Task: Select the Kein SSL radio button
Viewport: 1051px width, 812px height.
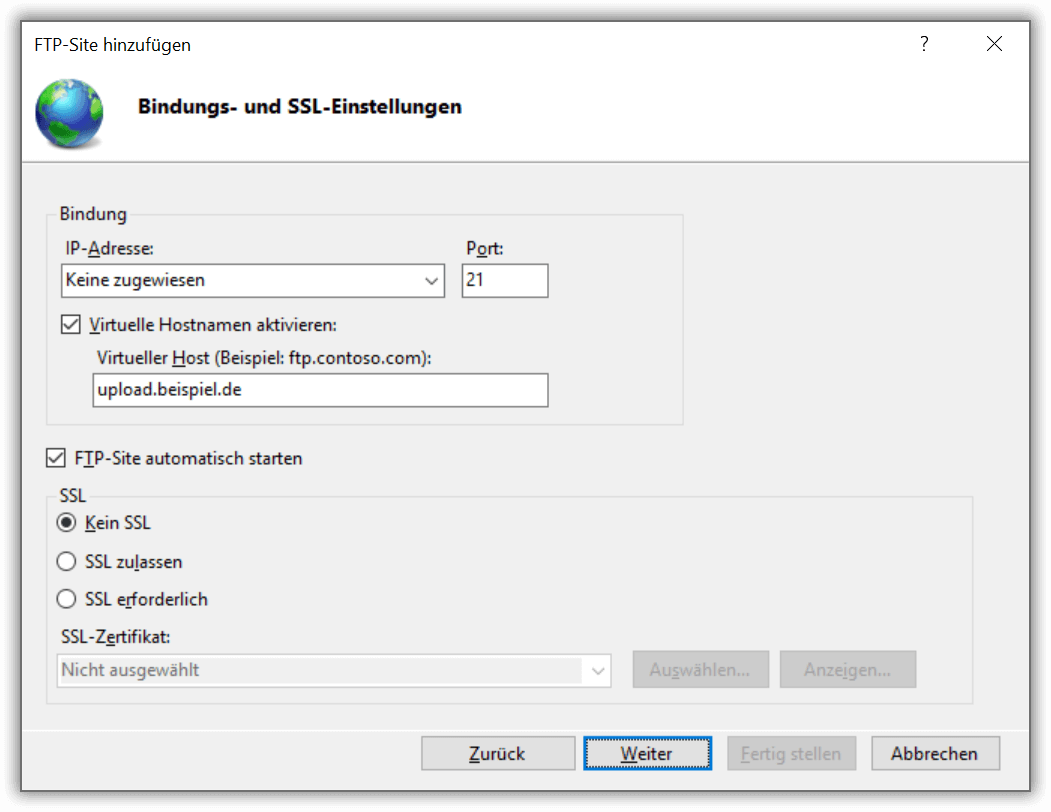Action: pyautogui.click(x=66, y=522)
